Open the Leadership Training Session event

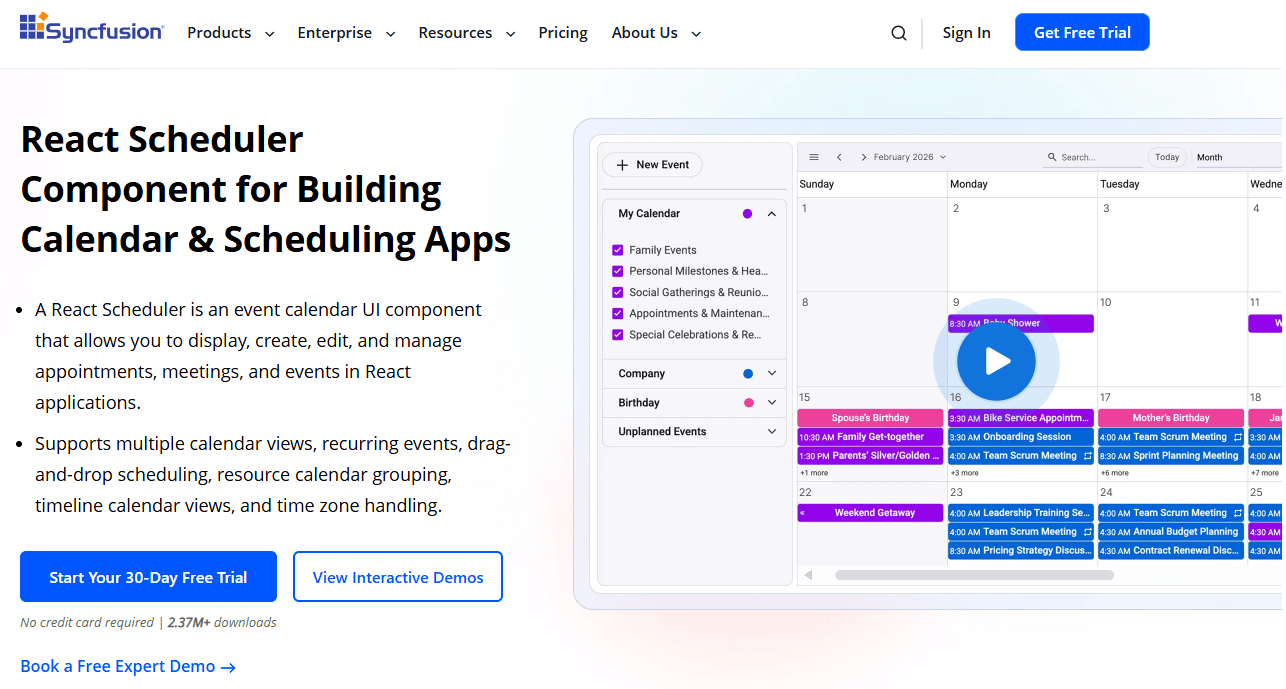pos(1021,513)
